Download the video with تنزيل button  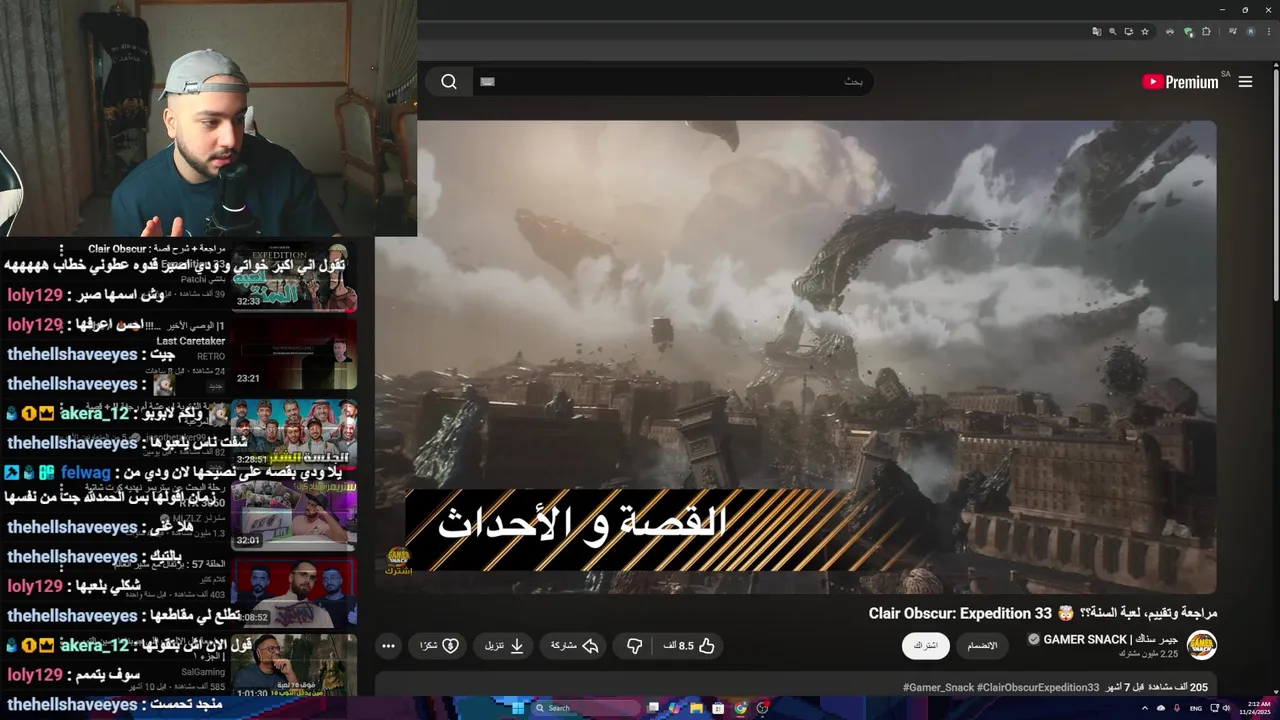pyautogui.click(x=505, y=646)
